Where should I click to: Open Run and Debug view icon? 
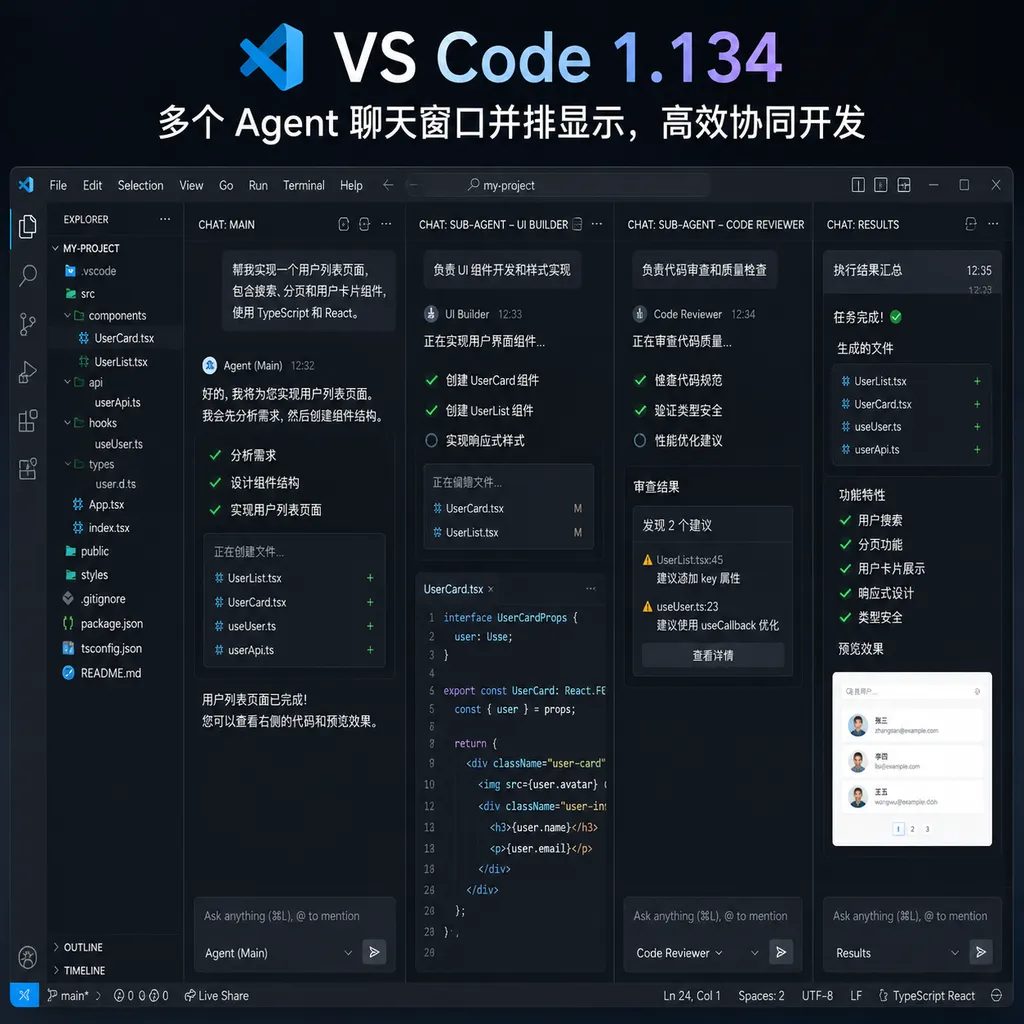point(27,372)
